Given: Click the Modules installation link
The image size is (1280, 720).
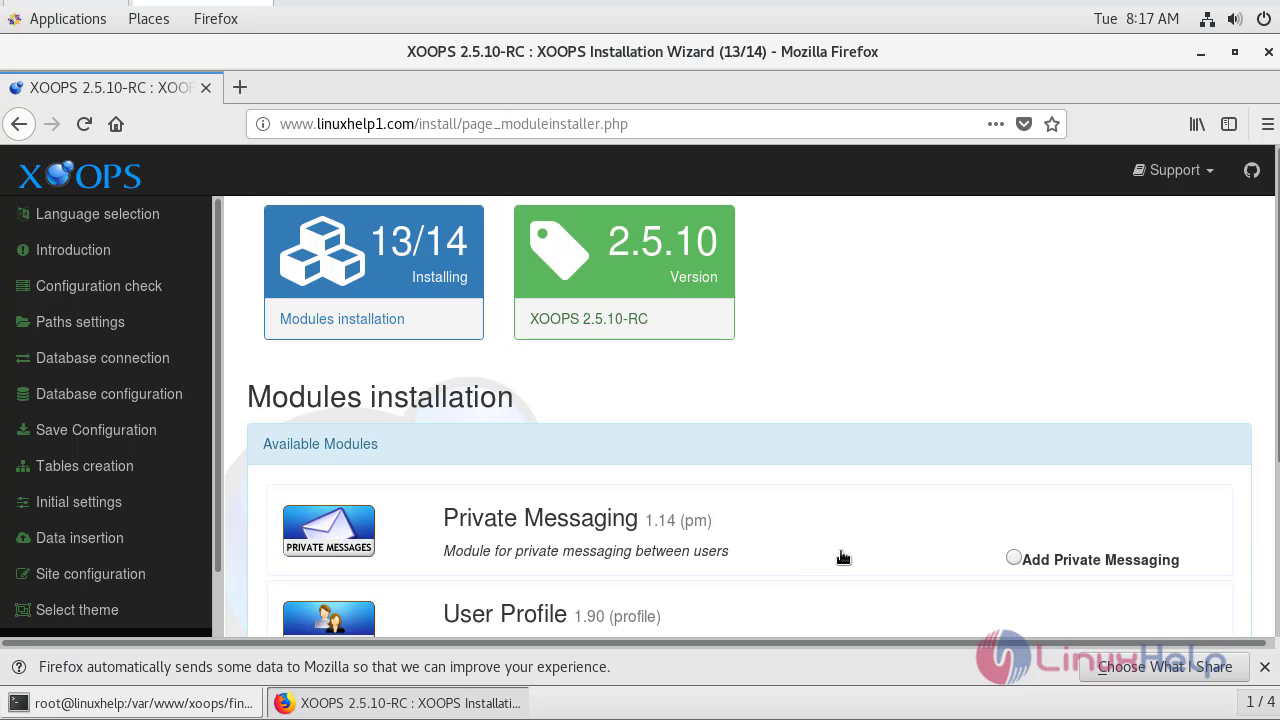Looking at the screenshot, I should point(342,319).
